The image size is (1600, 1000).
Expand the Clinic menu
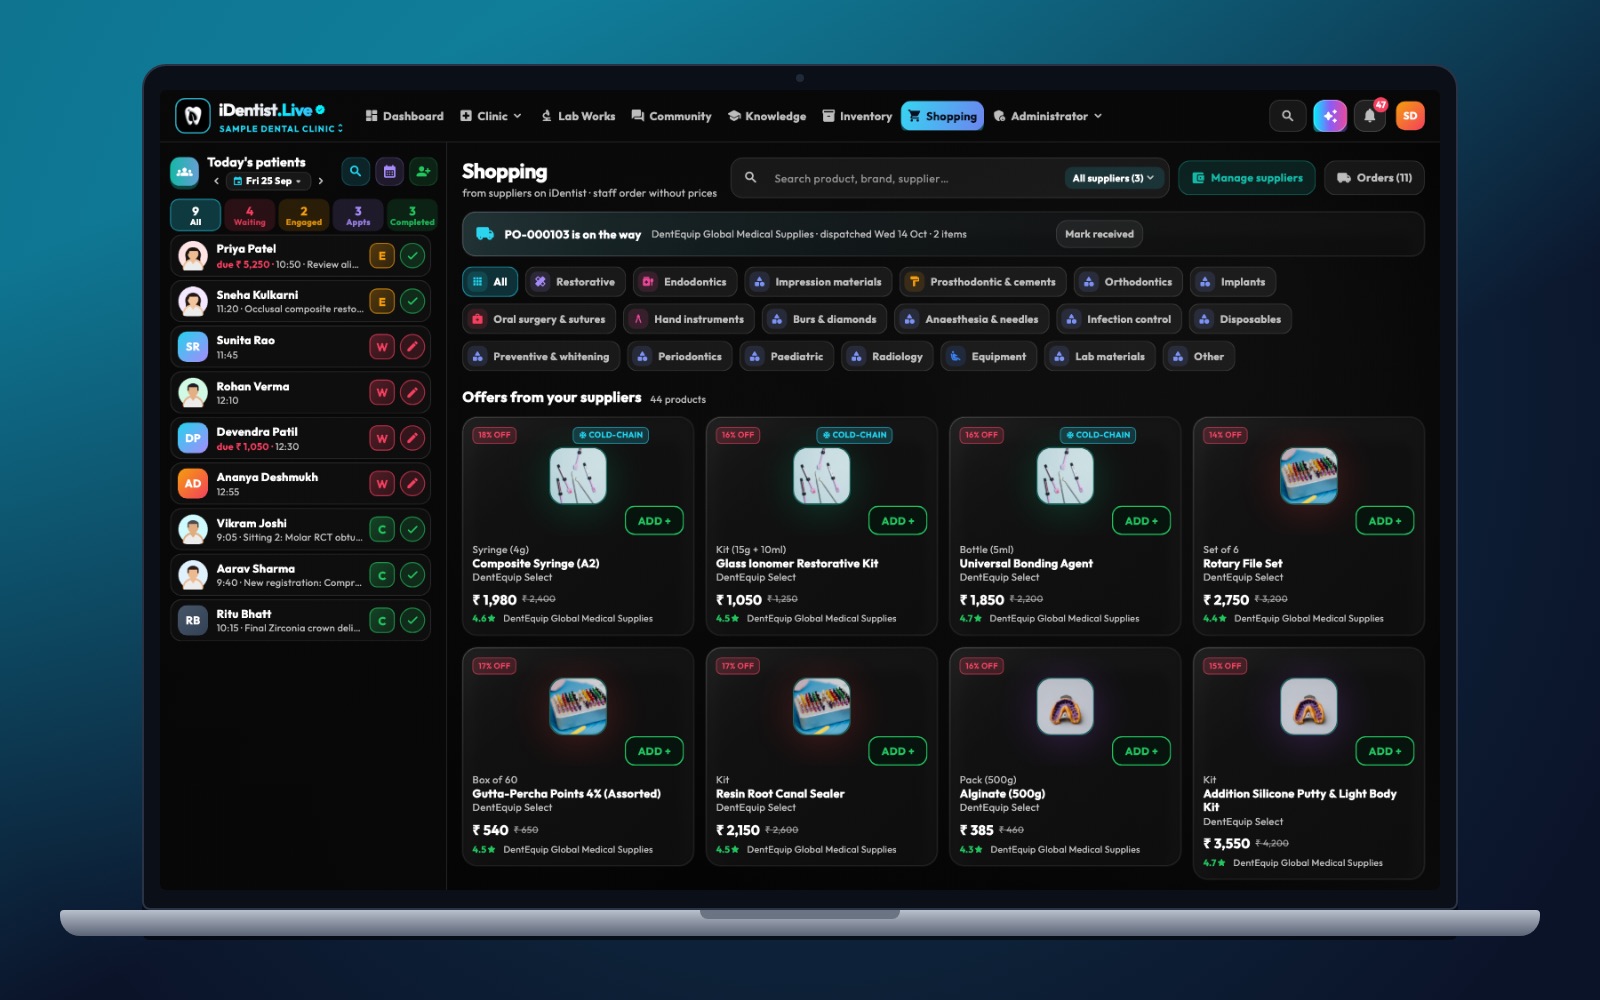491,116
